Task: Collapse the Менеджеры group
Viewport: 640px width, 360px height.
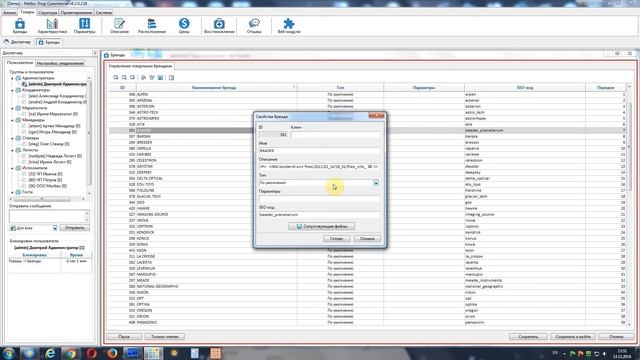Action: (x=12, y=120)
